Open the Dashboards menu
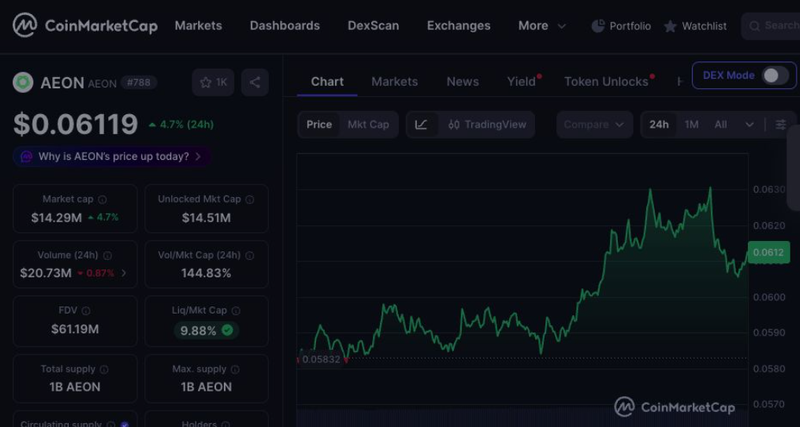The width and height of the screenshot is (800, 427). click(x=285, y=26)
